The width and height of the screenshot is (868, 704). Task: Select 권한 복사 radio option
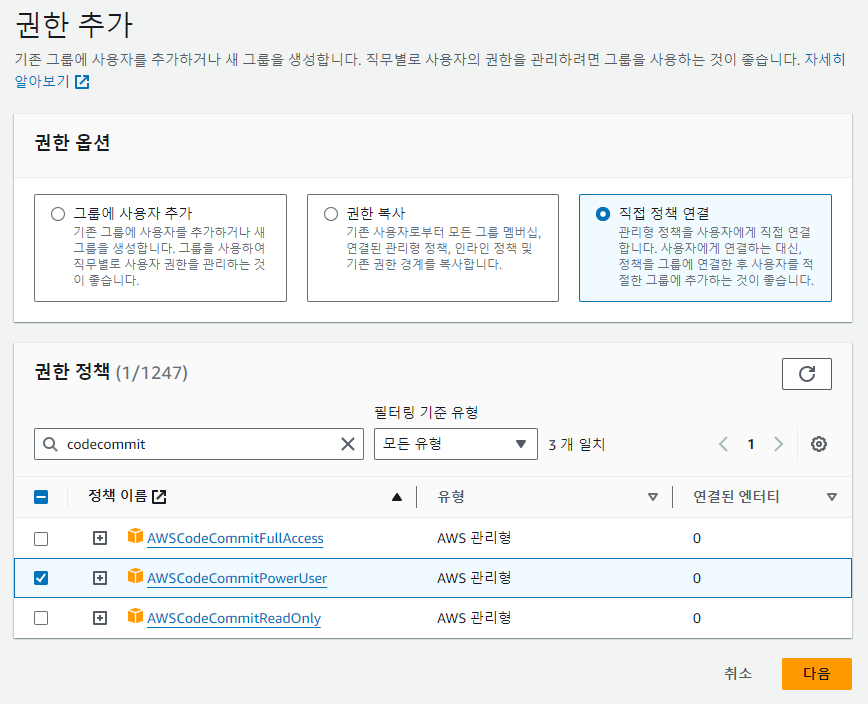331,214
